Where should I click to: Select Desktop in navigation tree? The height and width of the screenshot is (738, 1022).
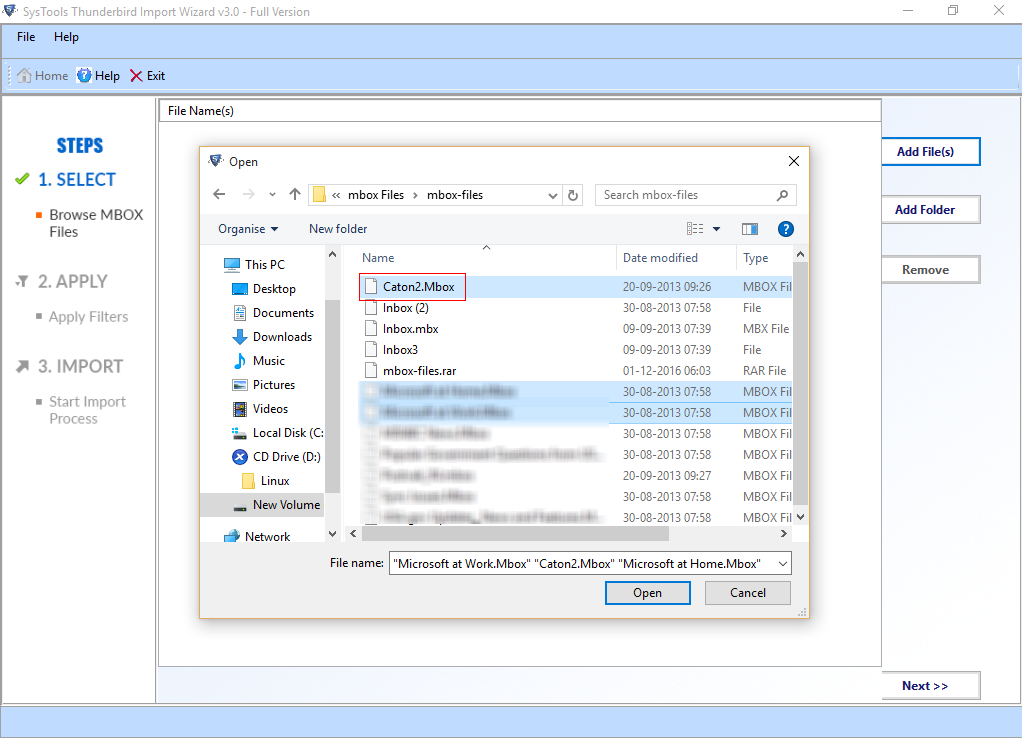click(x=264, y=289)
